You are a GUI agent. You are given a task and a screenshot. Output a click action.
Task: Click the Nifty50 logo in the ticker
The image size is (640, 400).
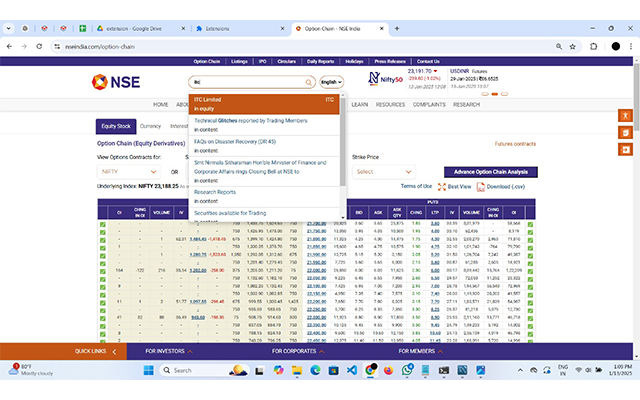click(x=385, y=79)
